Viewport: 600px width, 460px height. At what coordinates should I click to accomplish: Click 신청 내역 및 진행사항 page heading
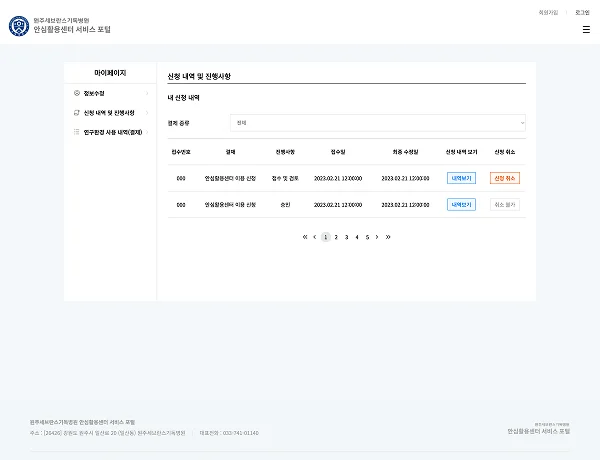199,76
